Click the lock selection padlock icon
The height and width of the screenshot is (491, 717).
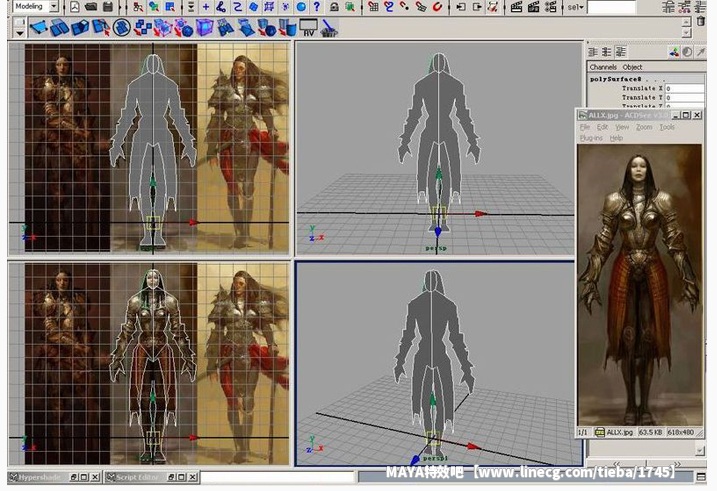334,6
